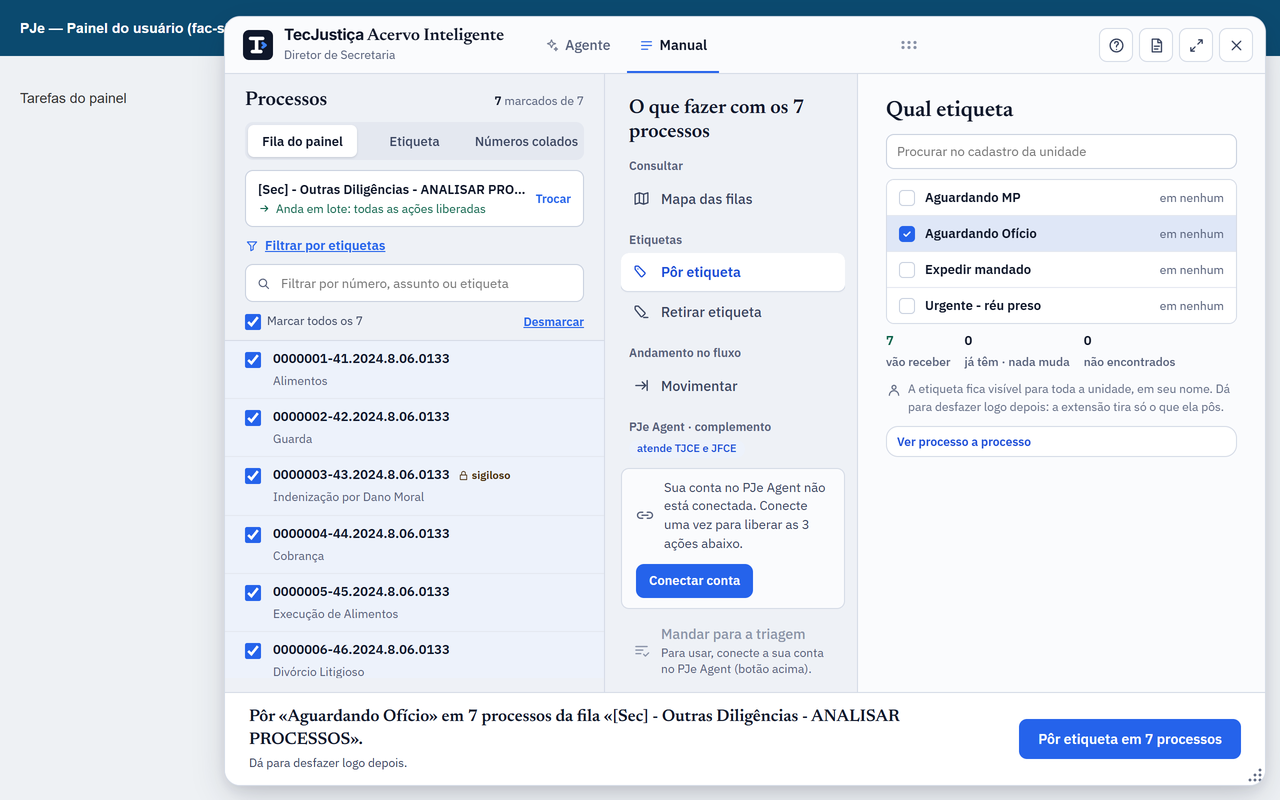The image size is (1280, 800).
Task: Select the Fila do painel tab
Action: pos(302,141)
